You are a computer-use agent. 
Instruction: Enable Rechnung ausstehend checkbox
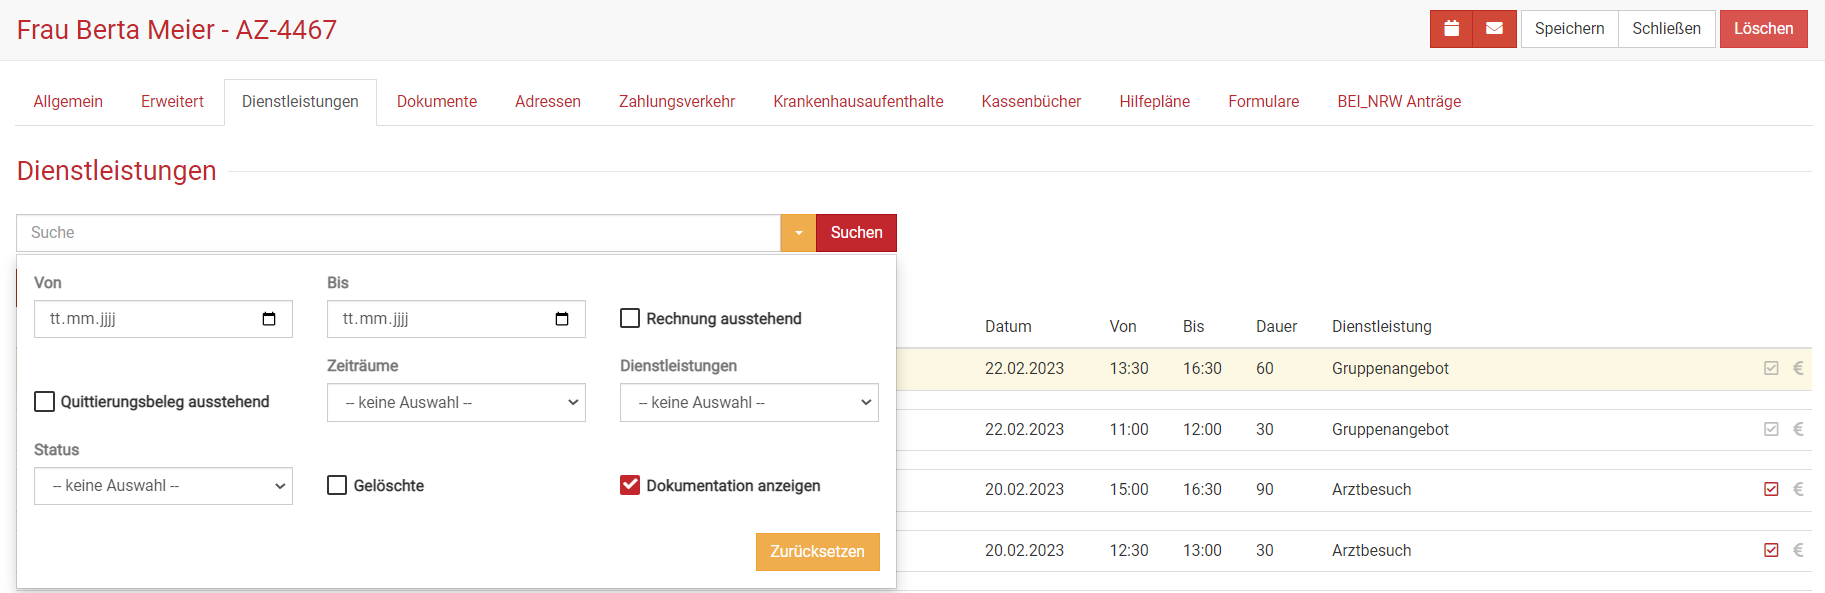pyautogui.click(x=630, y=319)
